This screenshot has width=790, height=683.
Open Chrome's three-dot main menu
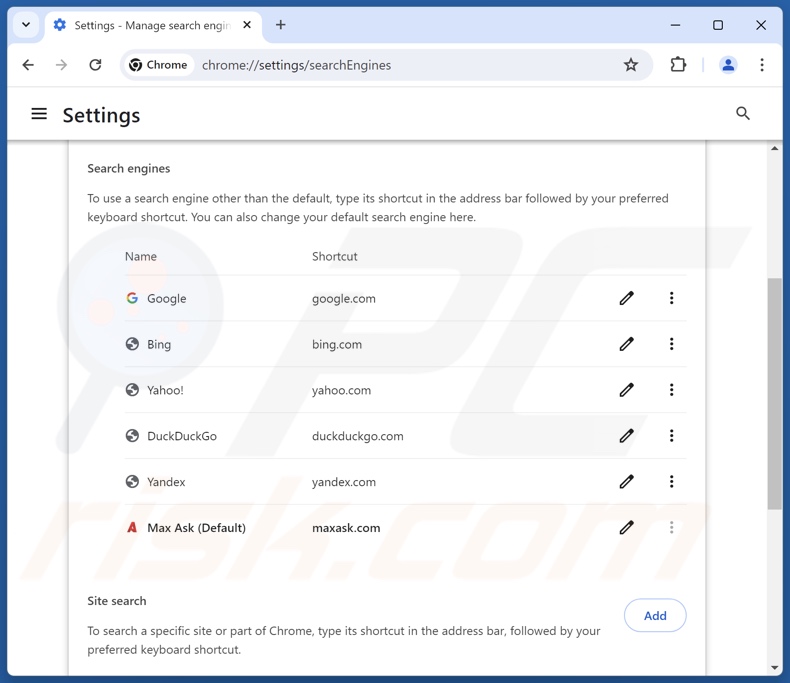pos(762,65)
